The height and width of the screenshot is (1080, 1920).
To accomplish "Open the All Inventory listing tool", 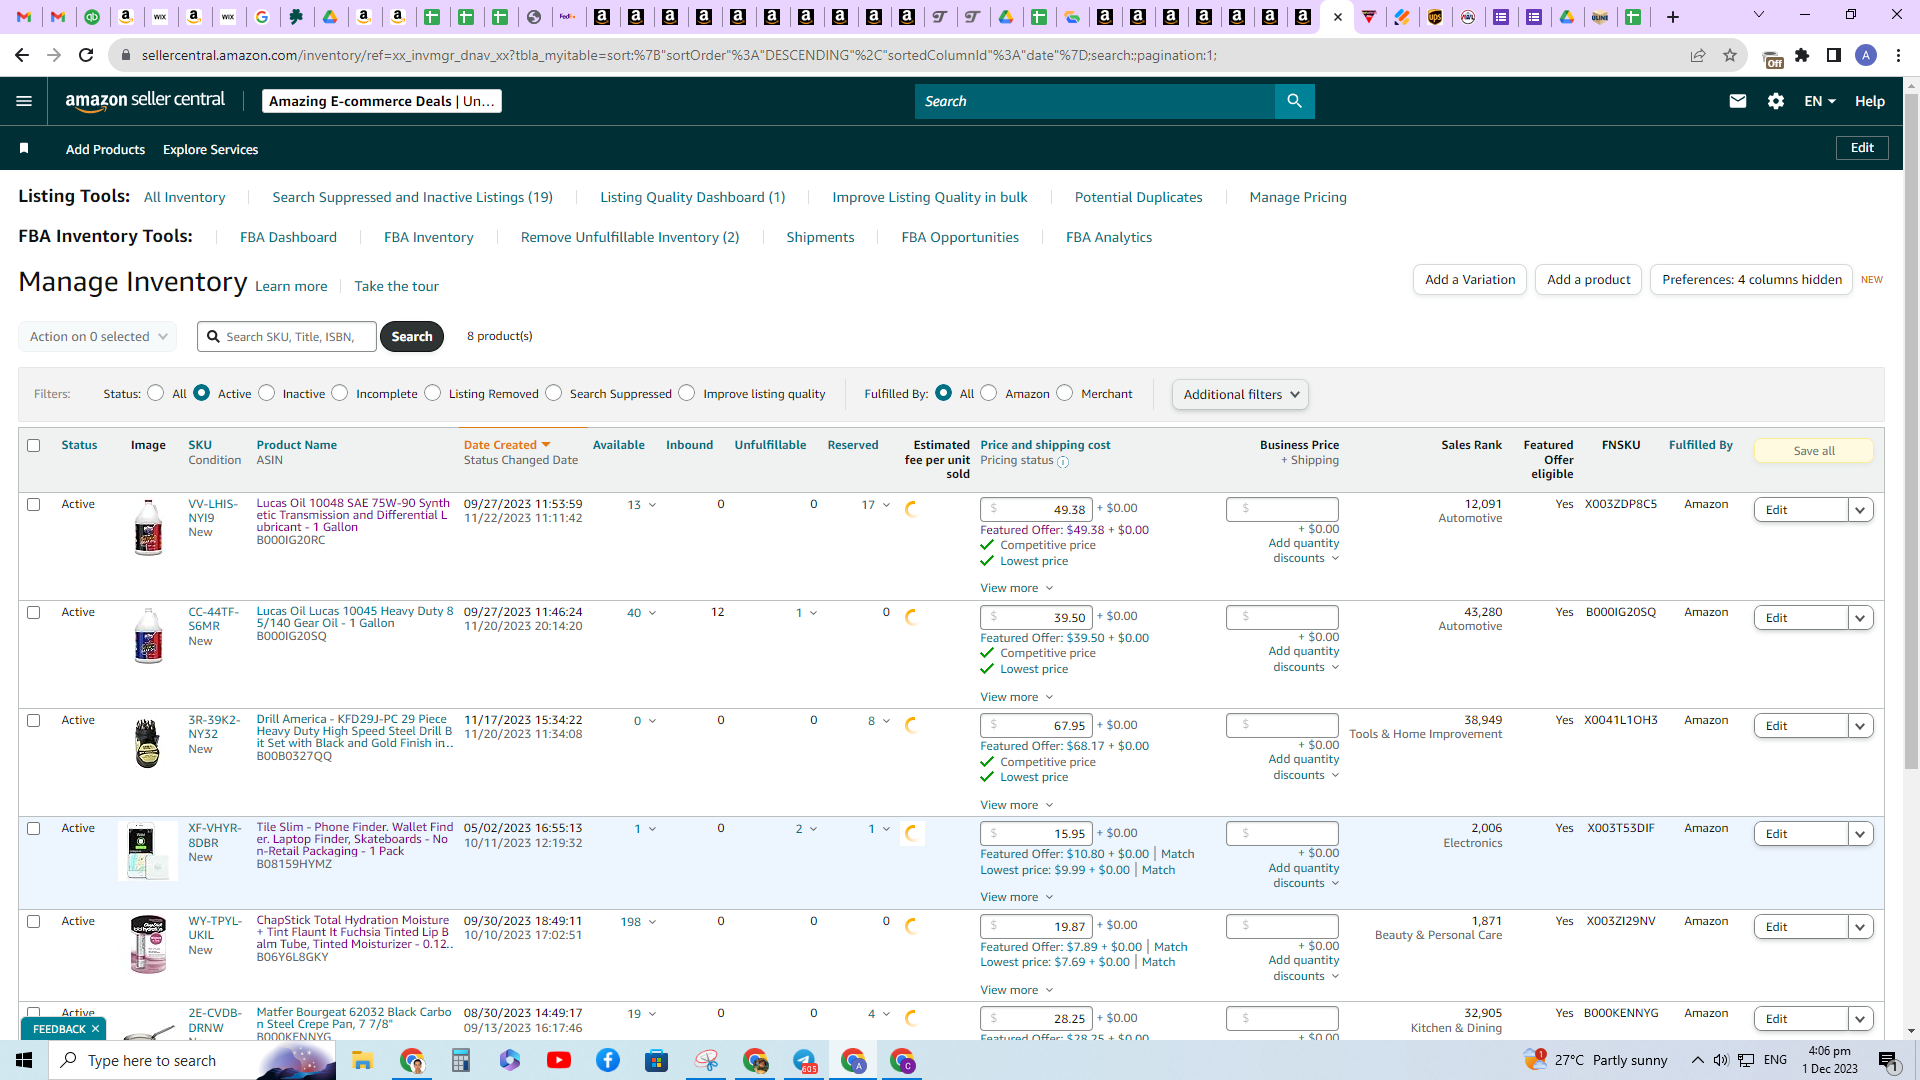I will point(184,197).
